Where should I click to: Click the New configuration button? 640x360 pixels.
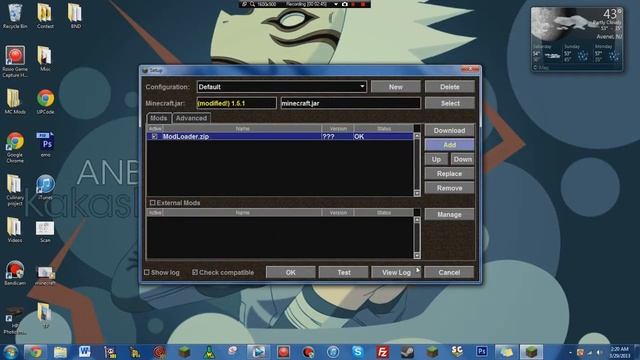coord(396,87)
